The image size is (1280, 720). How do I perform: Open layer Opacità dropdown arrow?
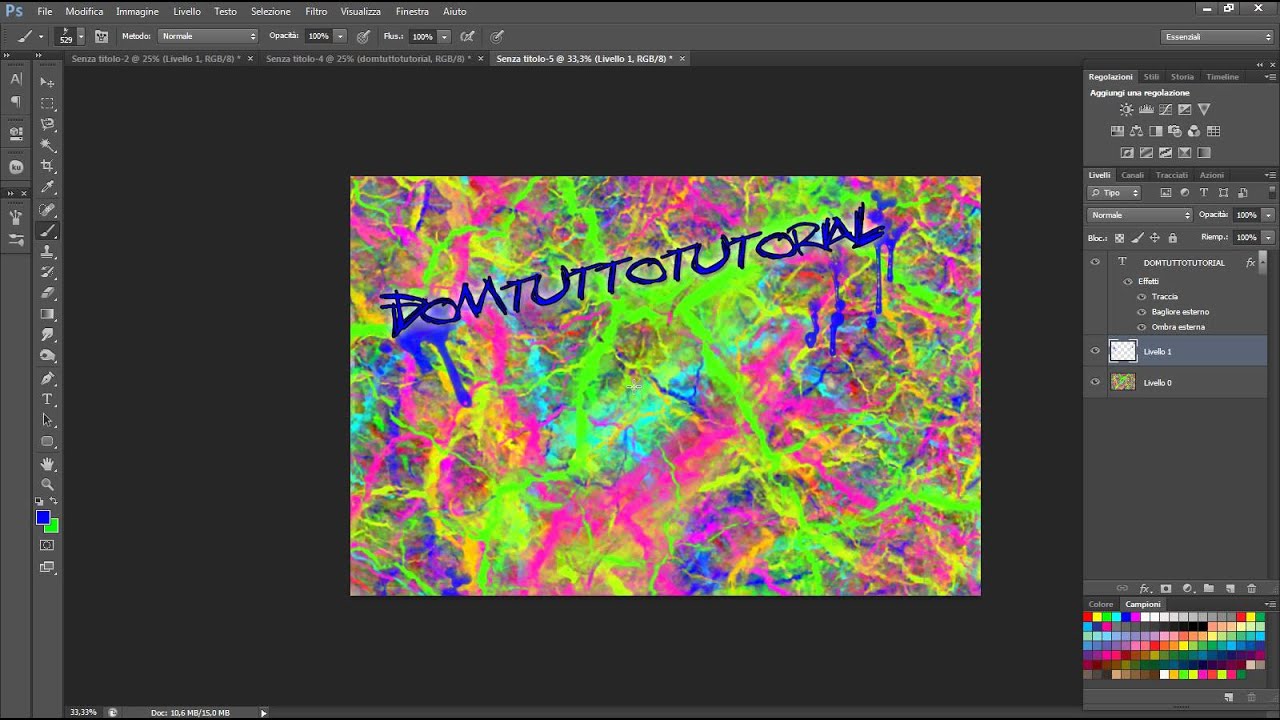coord(1268,215)
